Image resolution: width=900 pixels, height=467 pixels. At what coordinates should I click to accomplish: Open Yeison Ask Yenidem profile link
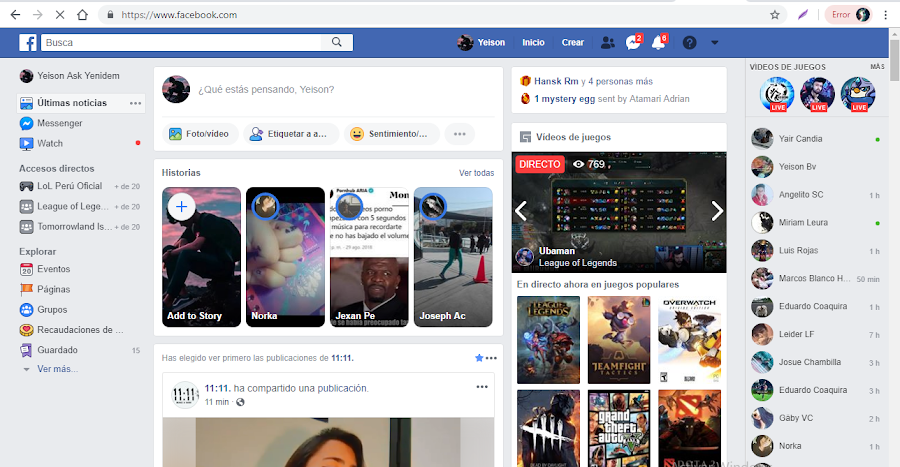pos(70,76)
